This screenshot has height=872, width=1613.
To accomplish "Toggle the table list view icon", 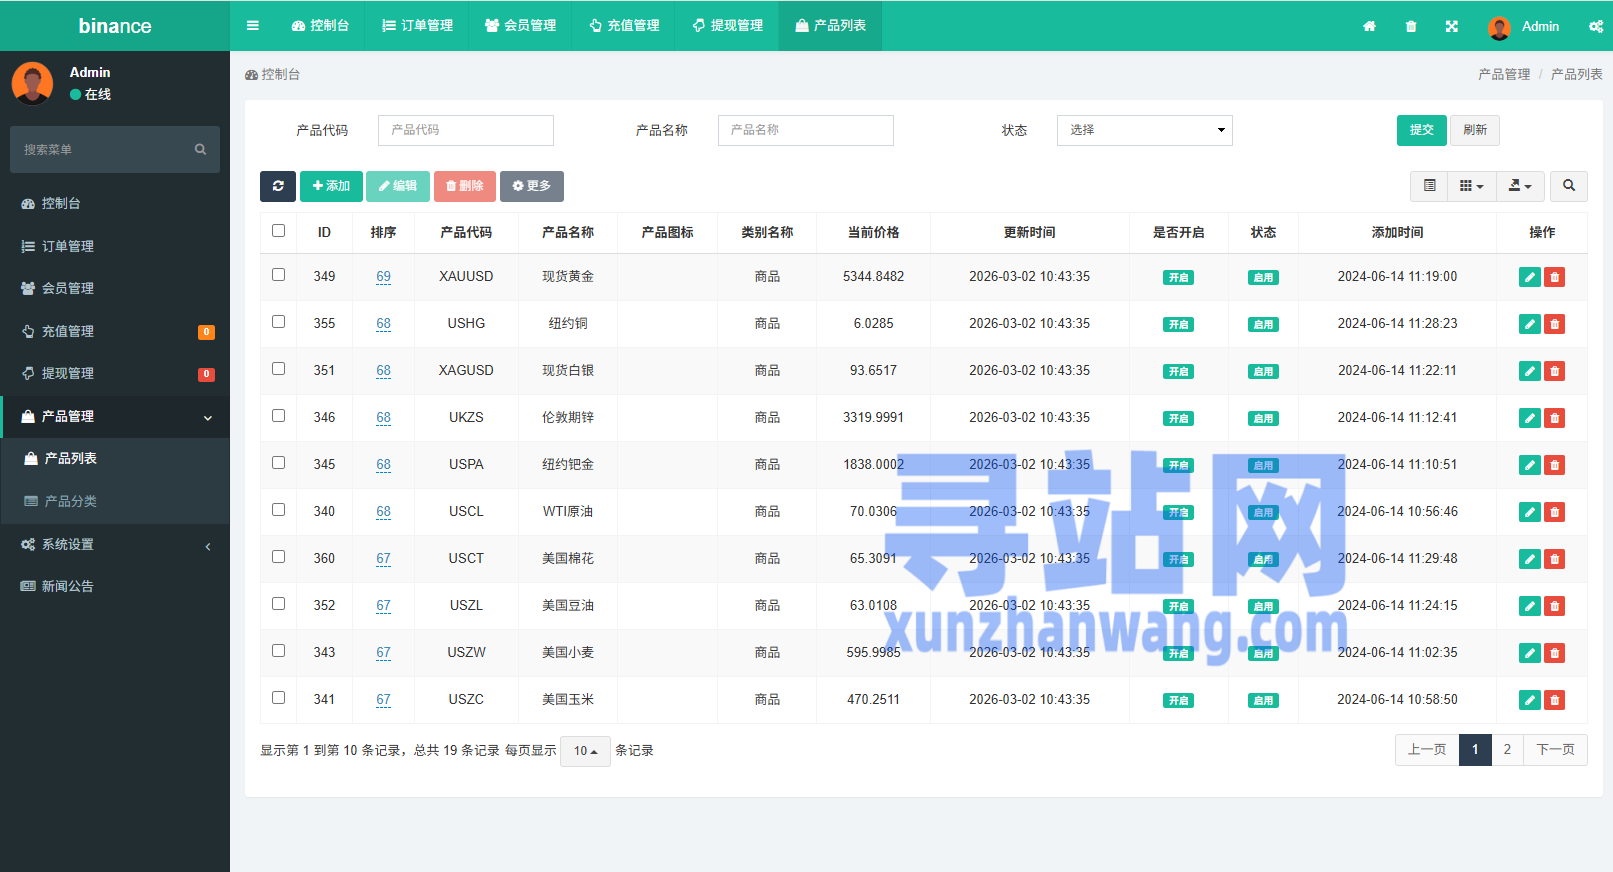I will click(1429, 186).
